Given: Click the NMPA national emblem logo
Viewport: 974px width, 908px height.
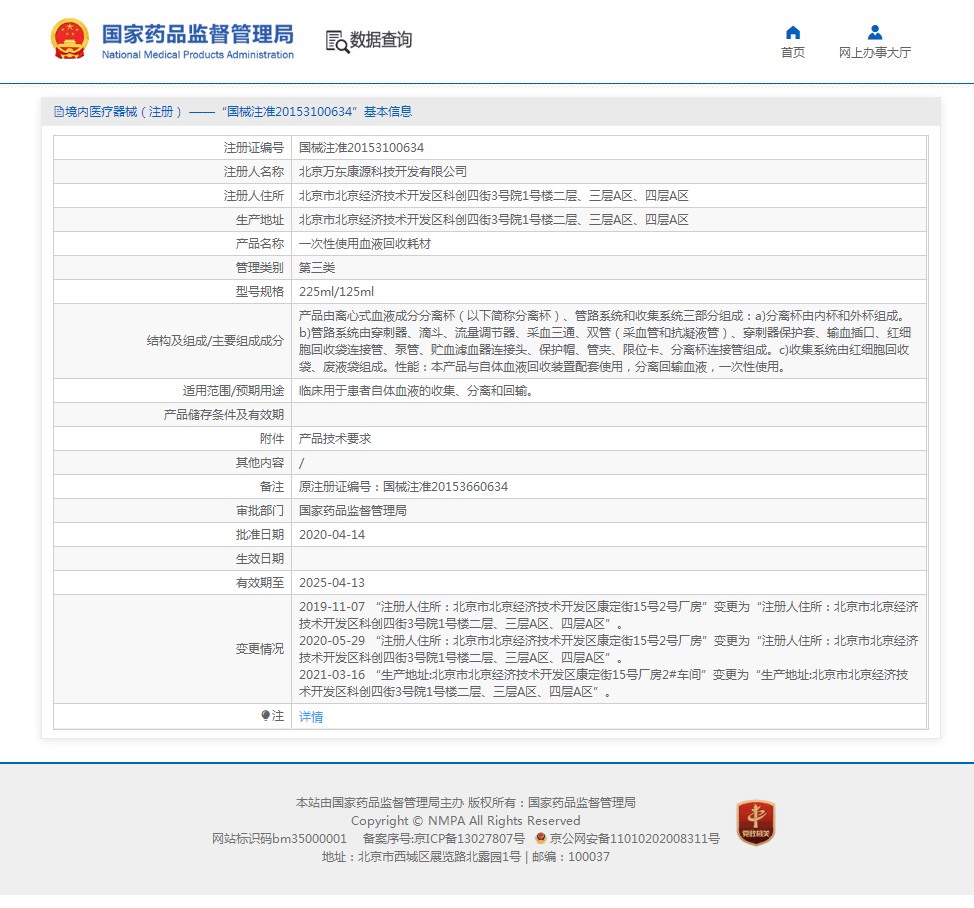Looking at the screenshot, I should 69,39.
